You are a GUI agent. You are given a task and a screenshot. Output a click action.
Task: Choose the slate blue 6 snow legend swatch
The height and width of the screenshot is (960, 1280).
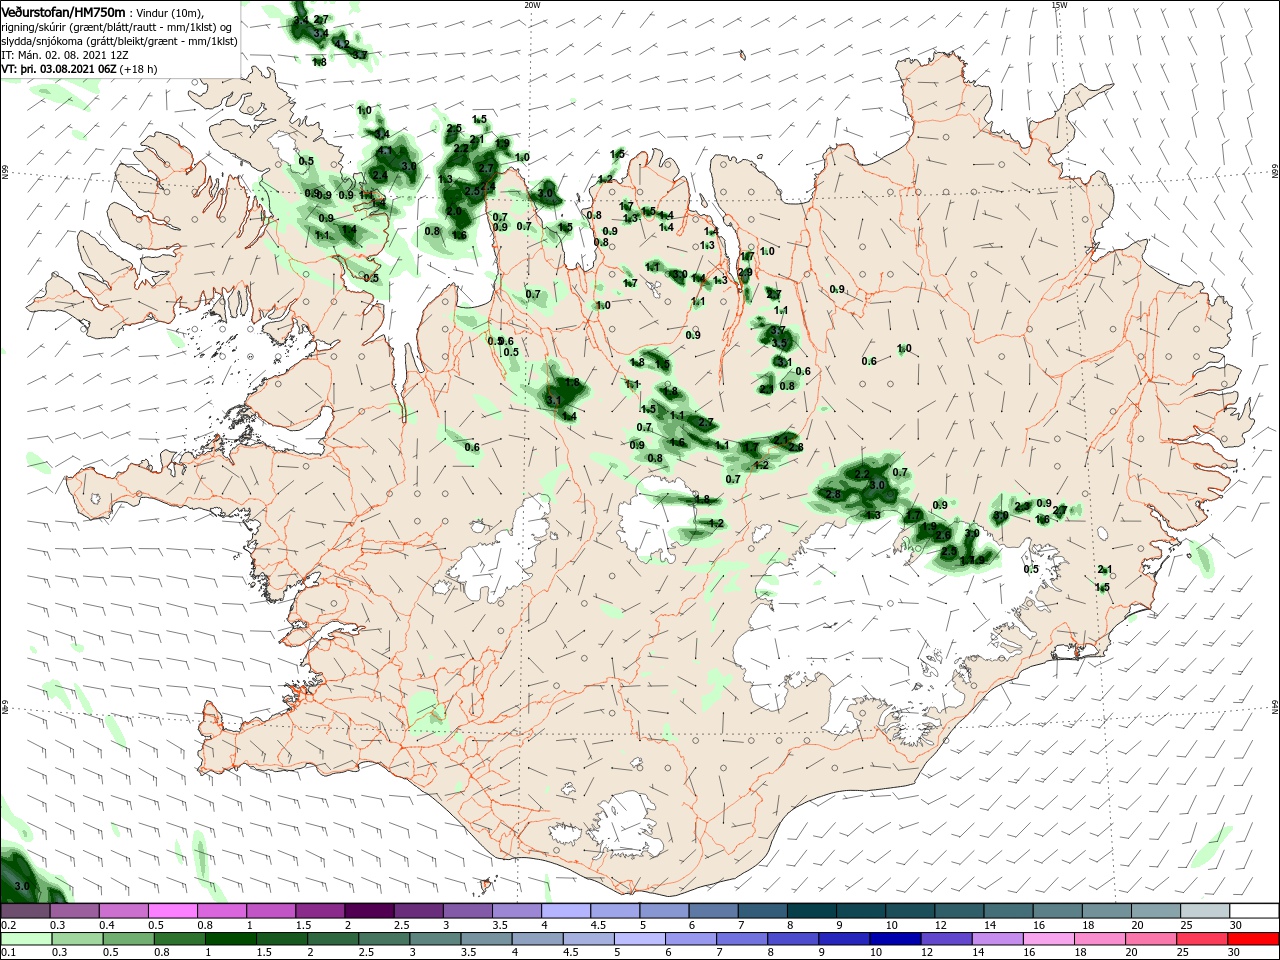[x=714, y=911]
